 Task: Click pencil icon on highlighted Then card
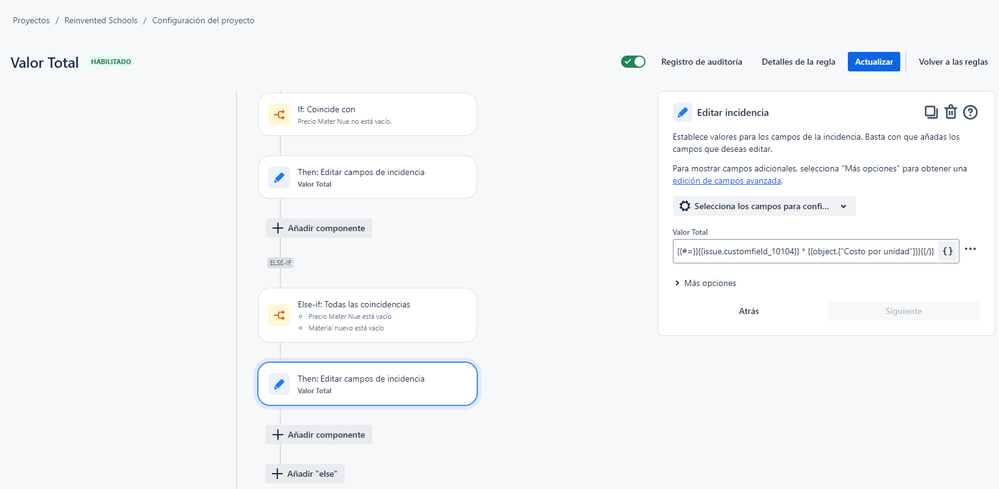[279, 384]
